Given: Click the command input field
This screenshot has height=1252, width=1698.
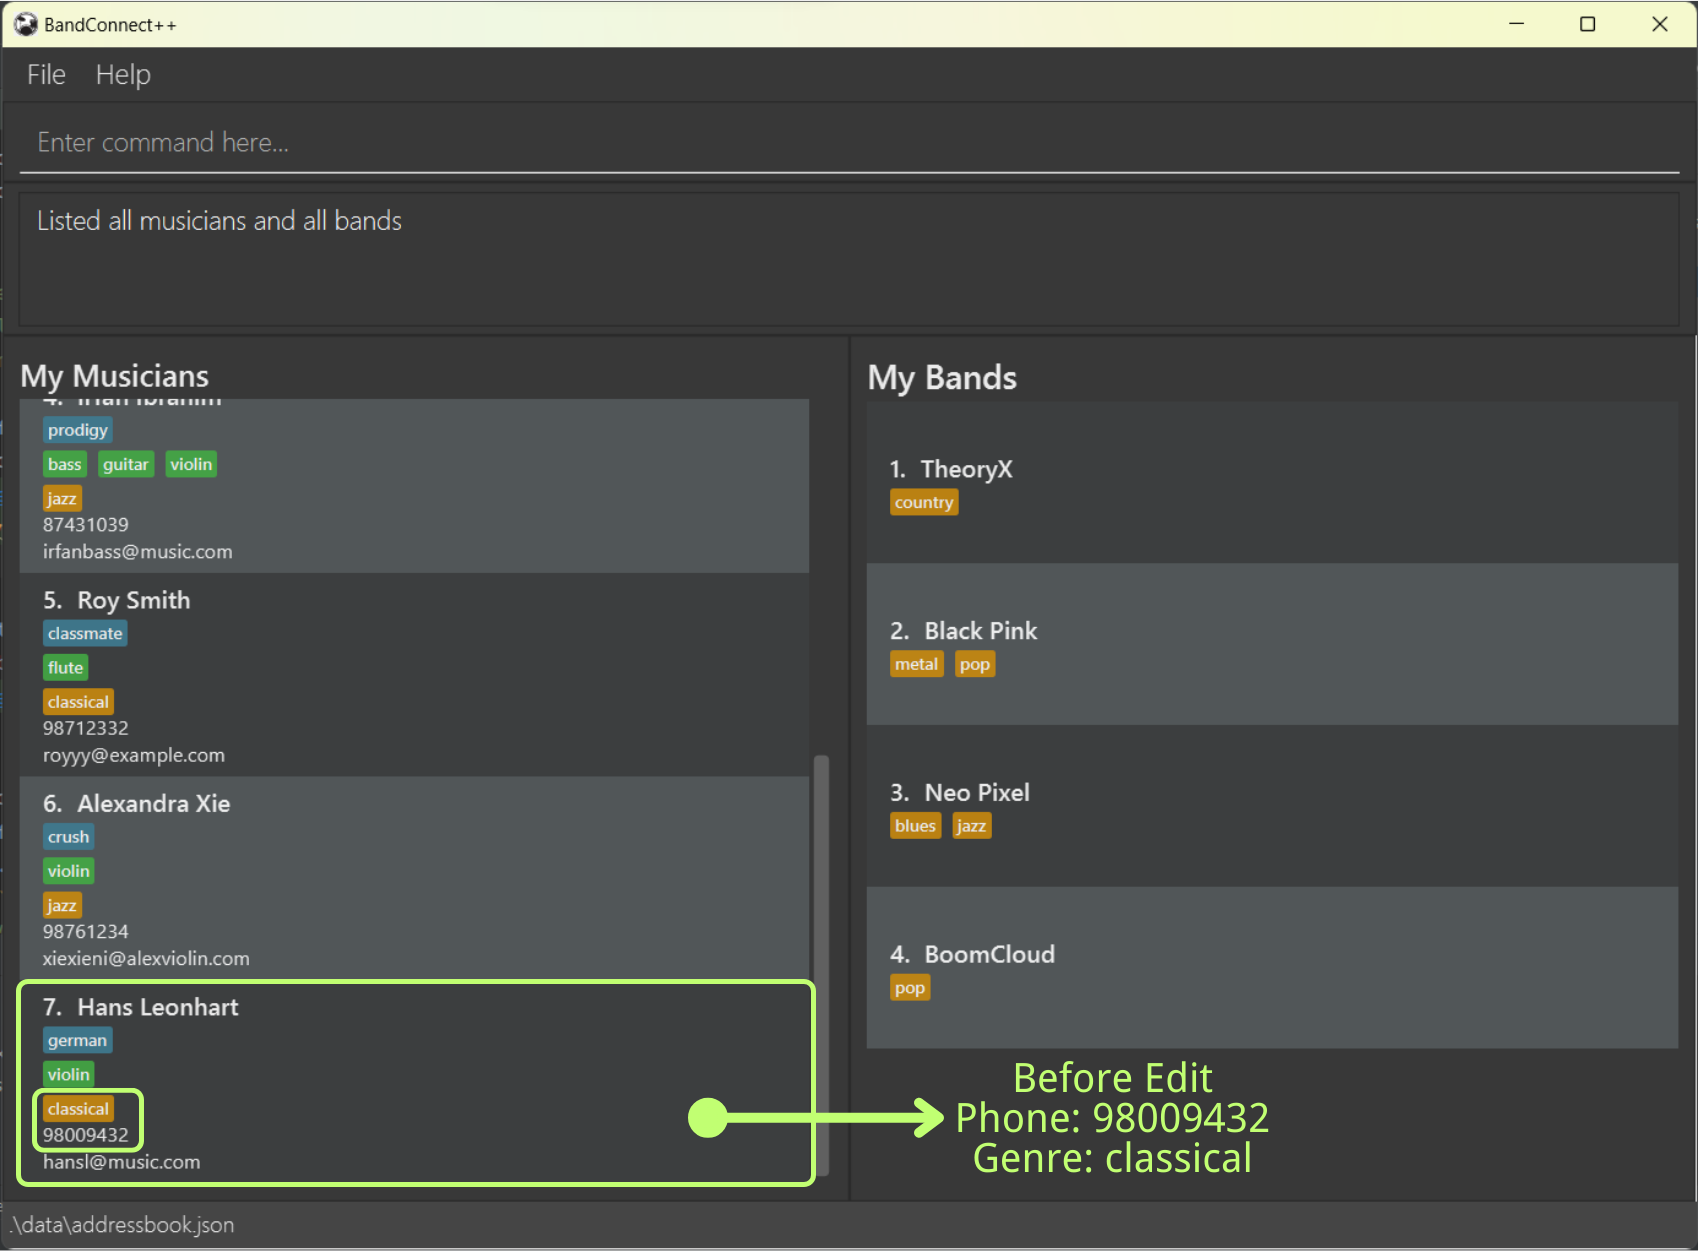Looking at the screenshot, I should 849,143.
